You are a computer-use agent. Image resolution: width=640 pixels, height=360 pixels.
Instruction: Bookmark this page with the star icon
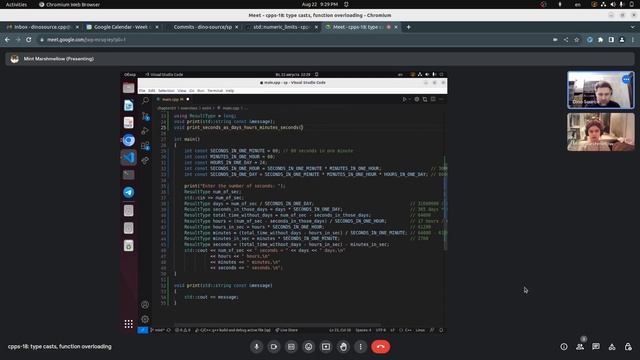pyautogui.click(x=576, y=40)
